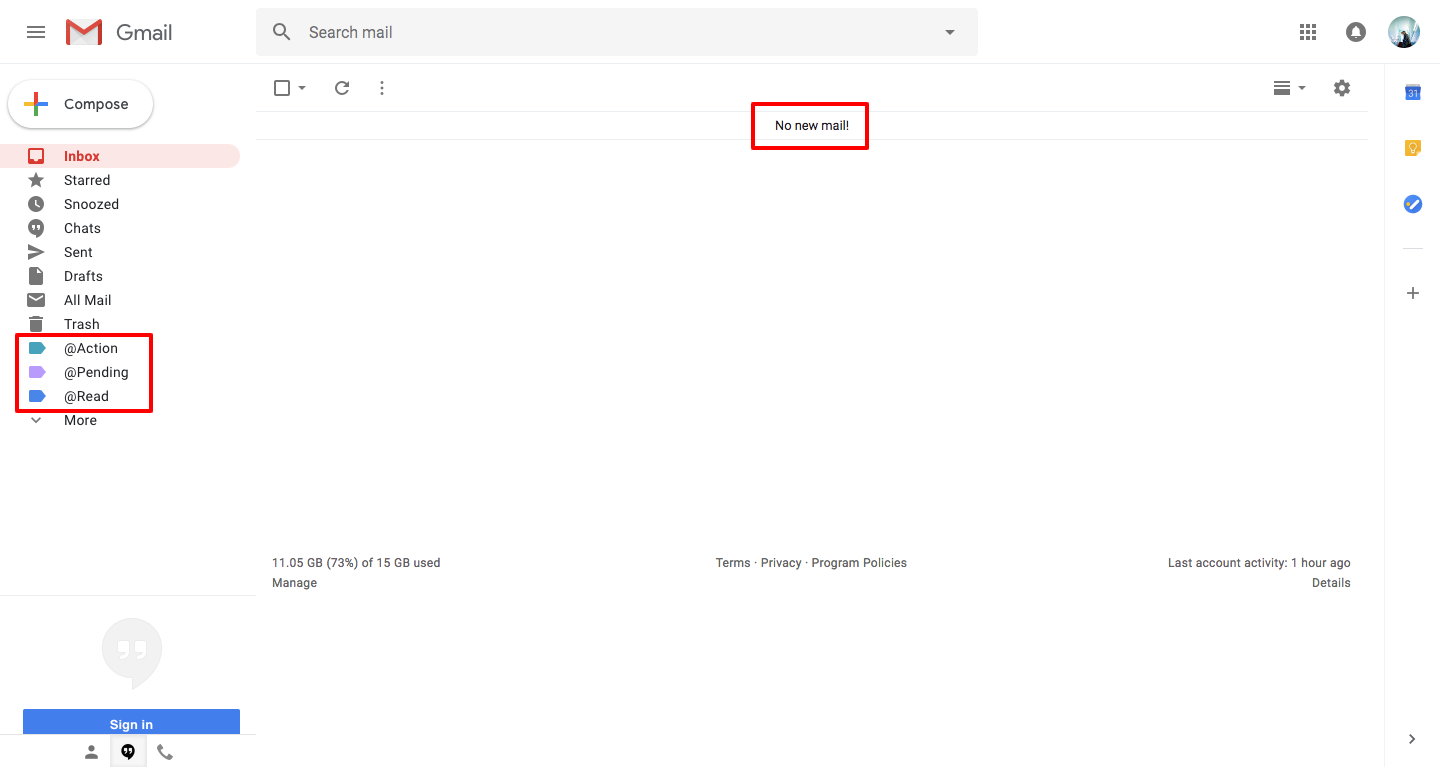Open Google Calendar in the side panel

point(1412,91)
